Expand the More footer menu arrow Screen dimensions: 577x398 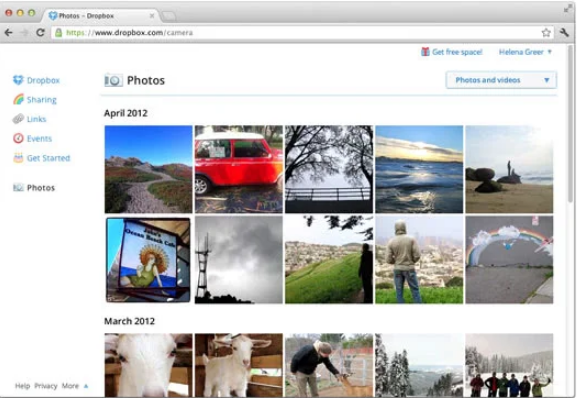(86, 386)
